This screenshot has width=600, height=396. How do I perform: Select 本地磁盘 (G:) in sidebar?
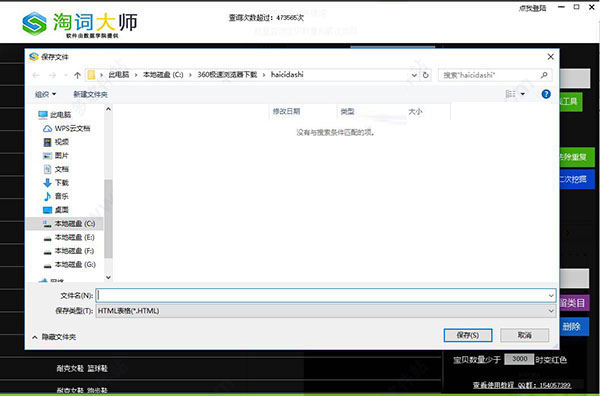point(69,265)
